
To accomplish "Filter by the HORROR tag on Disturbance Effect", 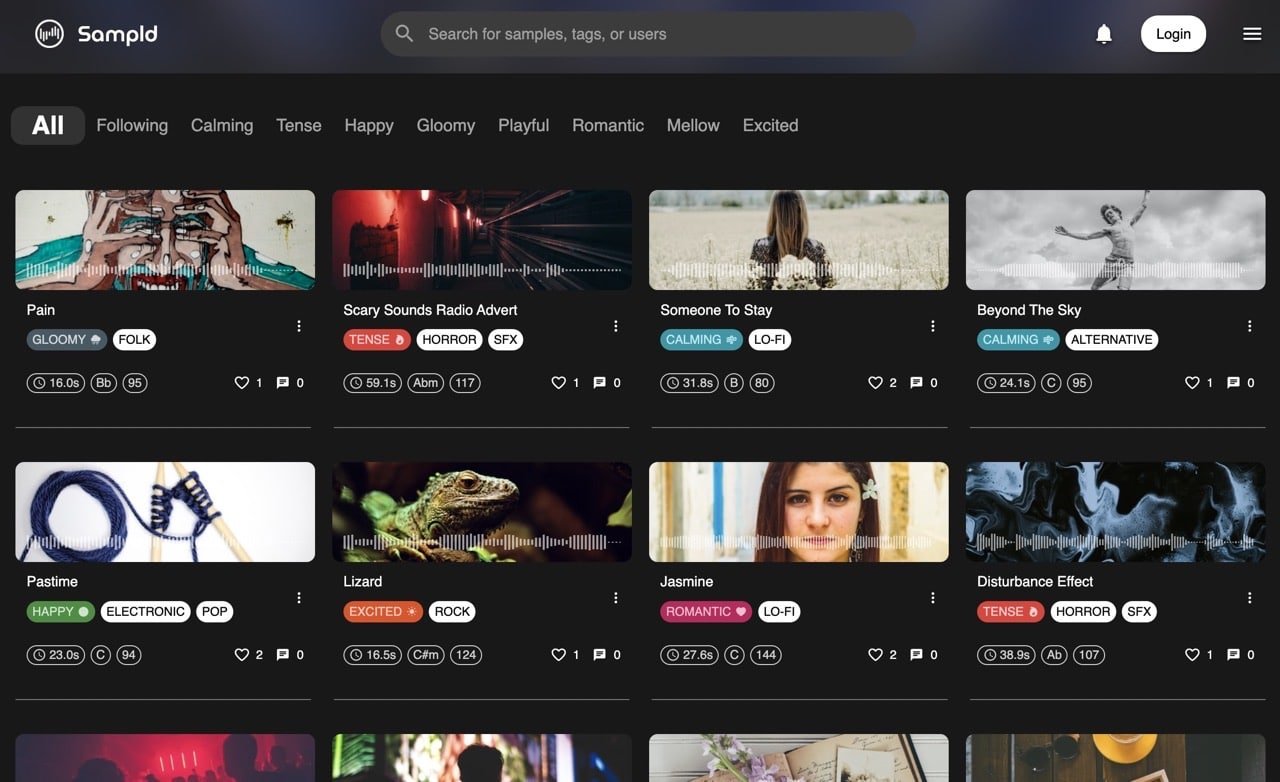I will pos(1083,612).
